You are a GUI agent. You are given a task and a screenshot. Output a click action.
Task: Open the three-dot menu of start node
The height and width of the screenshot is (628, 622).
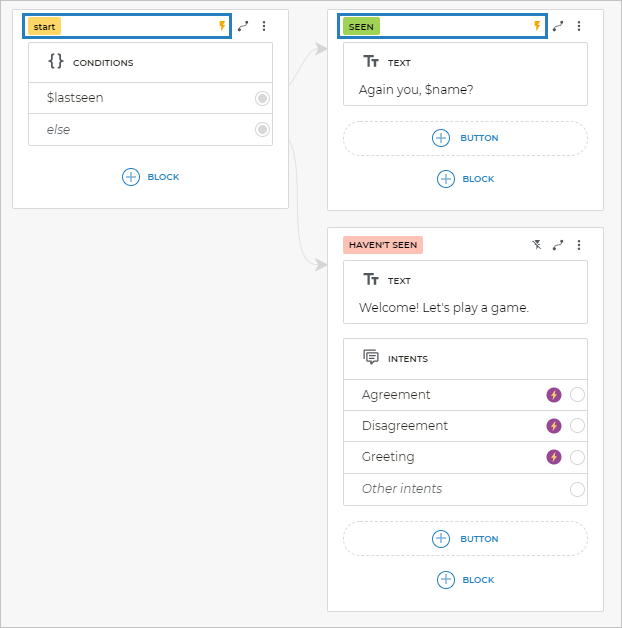pyautogui.click(x=264, y=26)
